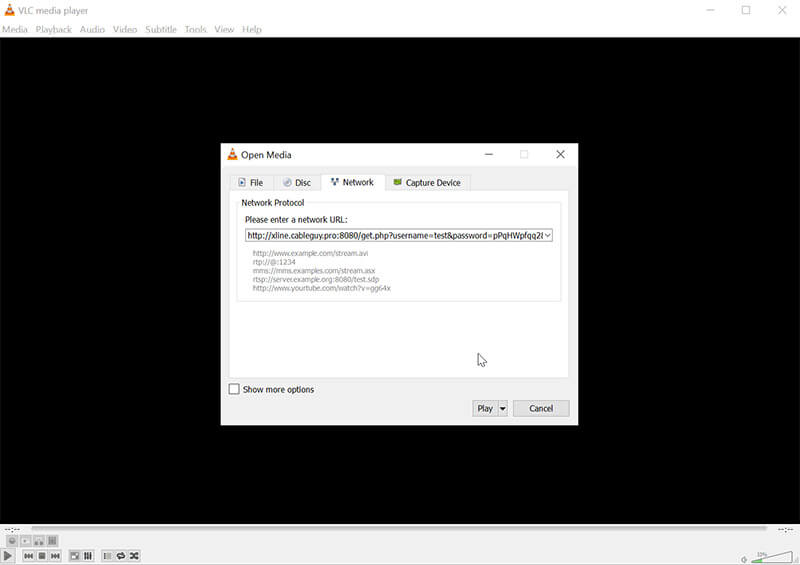Image resolution: width=800 pixels, height=565 pixels.
Task: Open the Help menu
Action: click(x=252, y=30)
